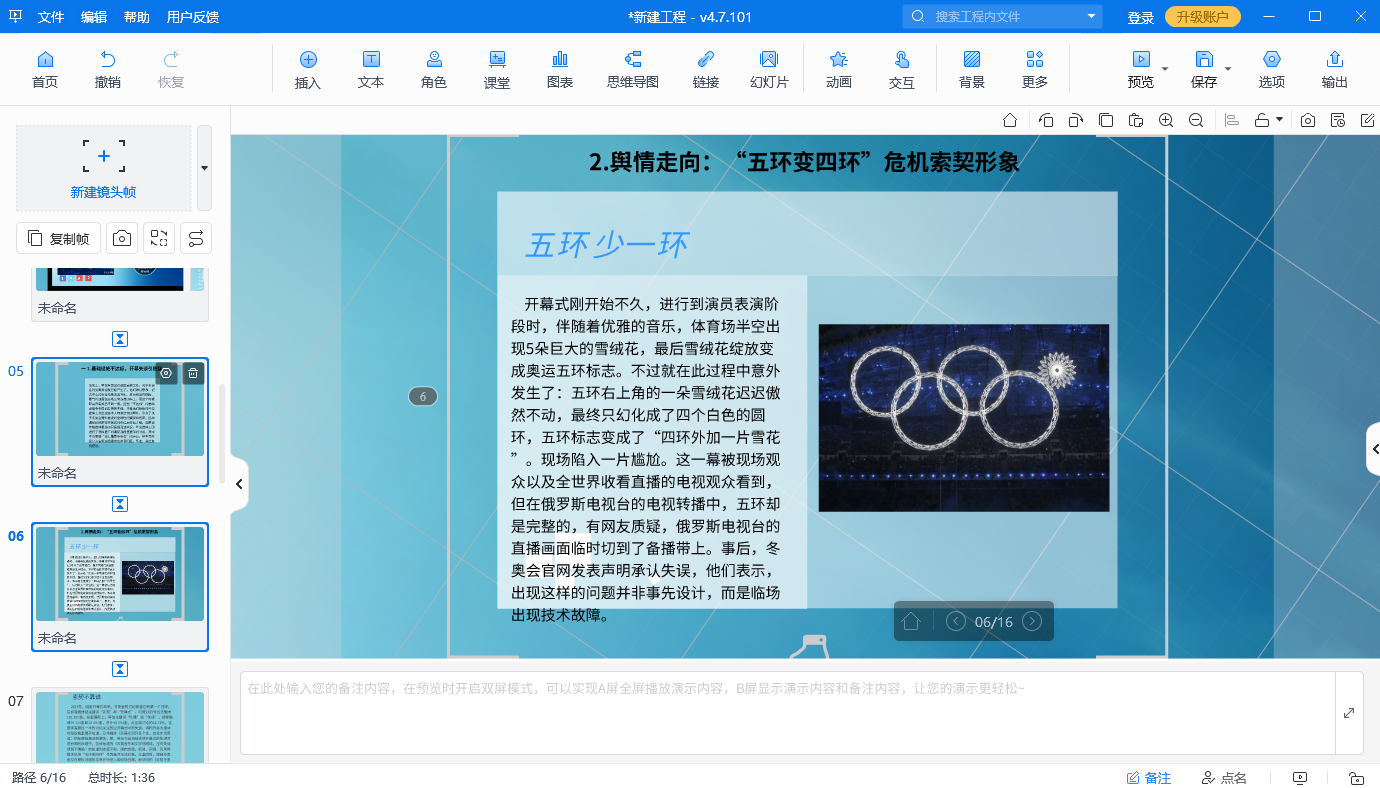This screenshot has height=788, width=1380.
Task: Click the 输出 export icon
Action: [1334, 69]
